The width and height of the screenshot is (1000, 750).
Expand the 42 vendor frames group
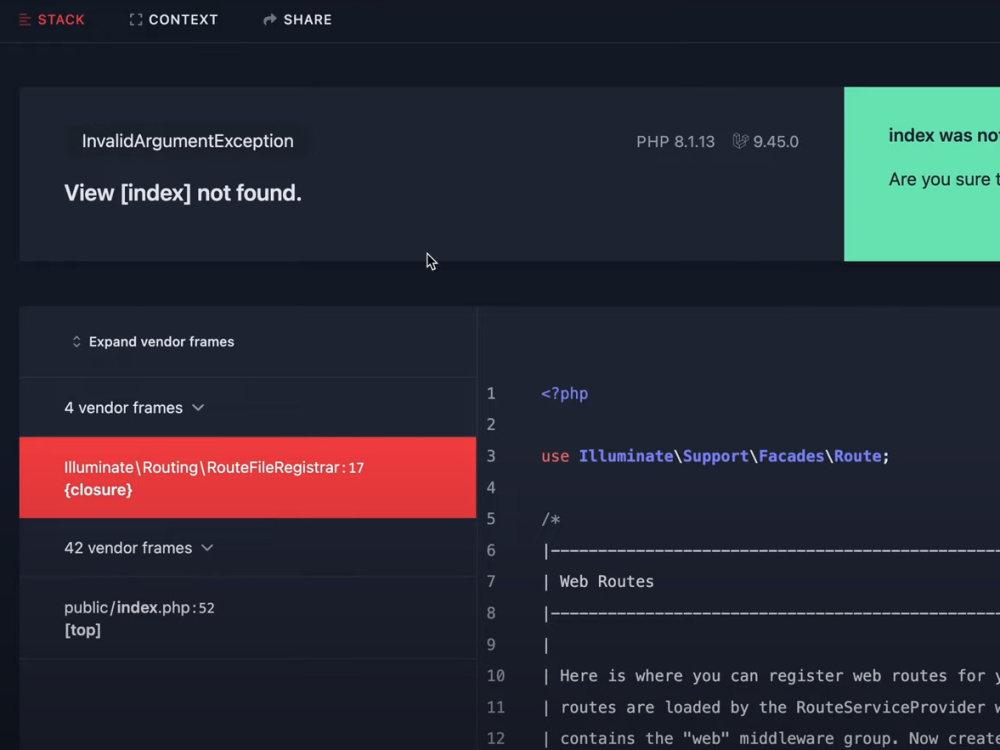(247, 548)
